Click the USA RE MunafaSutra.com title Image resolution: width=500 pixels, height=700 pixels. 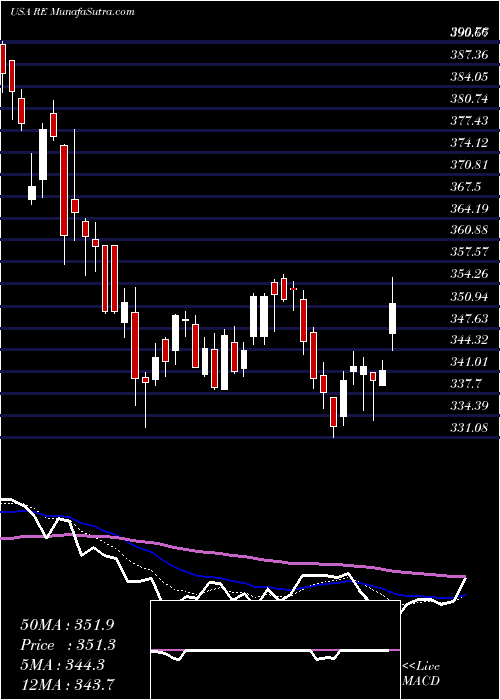pyautogui.click(x=72, y=11)
